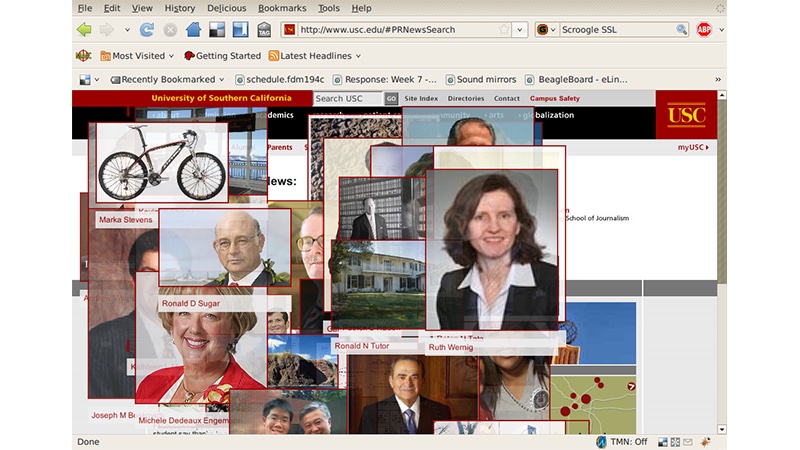Reload the page with the blue arrow
Image resolution: width=800 pixels, height=450 pixels.
pos(147,30)
